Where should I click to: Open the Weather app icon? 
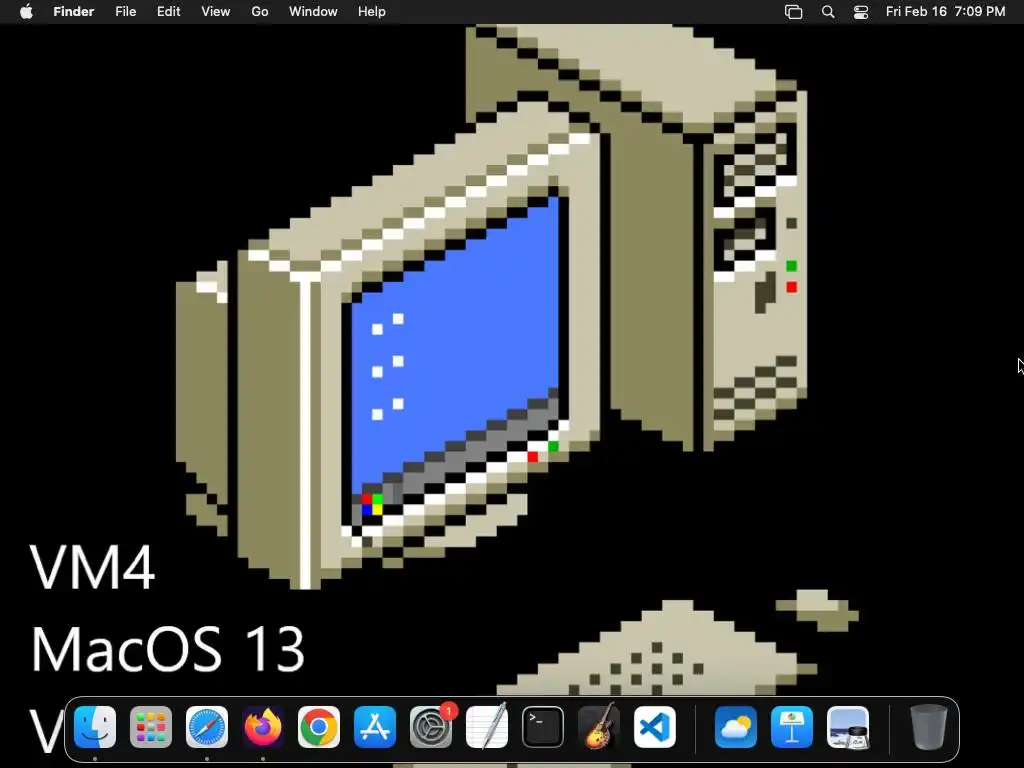736,727
